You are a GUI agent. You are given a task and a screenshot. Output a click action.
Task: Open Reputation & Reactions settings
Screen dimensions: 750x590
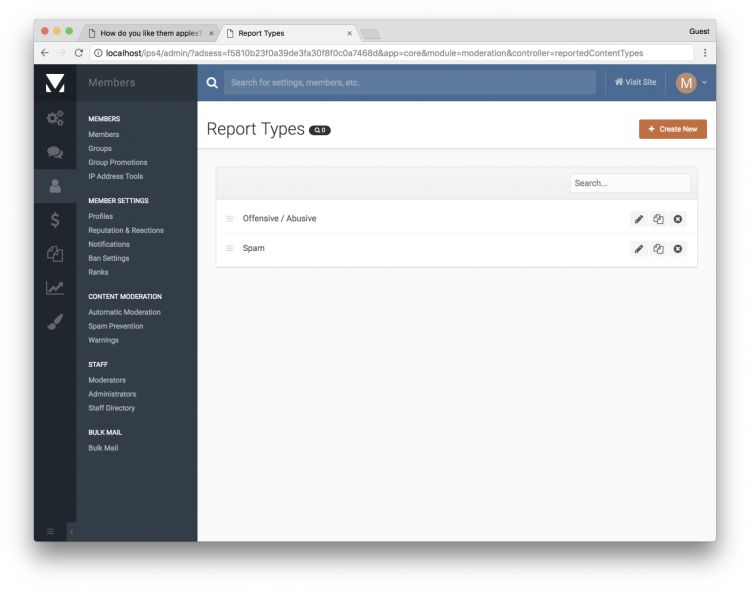[126, 230]
